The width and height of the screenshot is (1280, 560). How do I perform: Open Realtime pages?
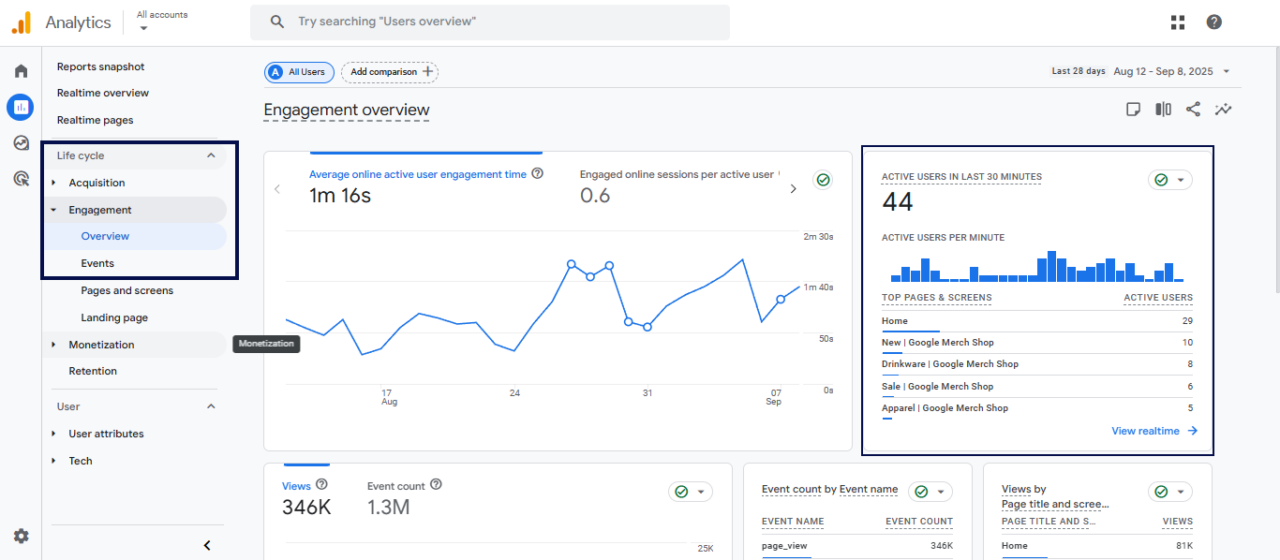coord(95,120)
